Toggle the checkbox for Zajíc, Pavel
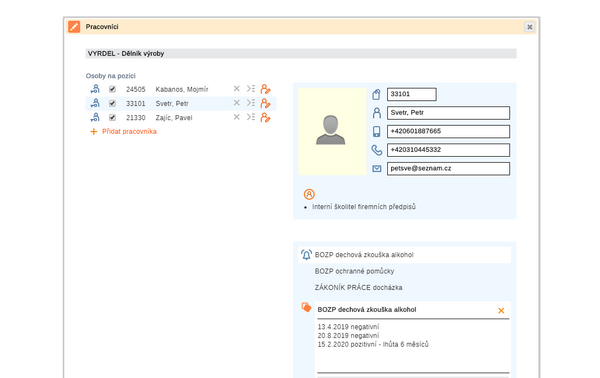 [112, 117]
